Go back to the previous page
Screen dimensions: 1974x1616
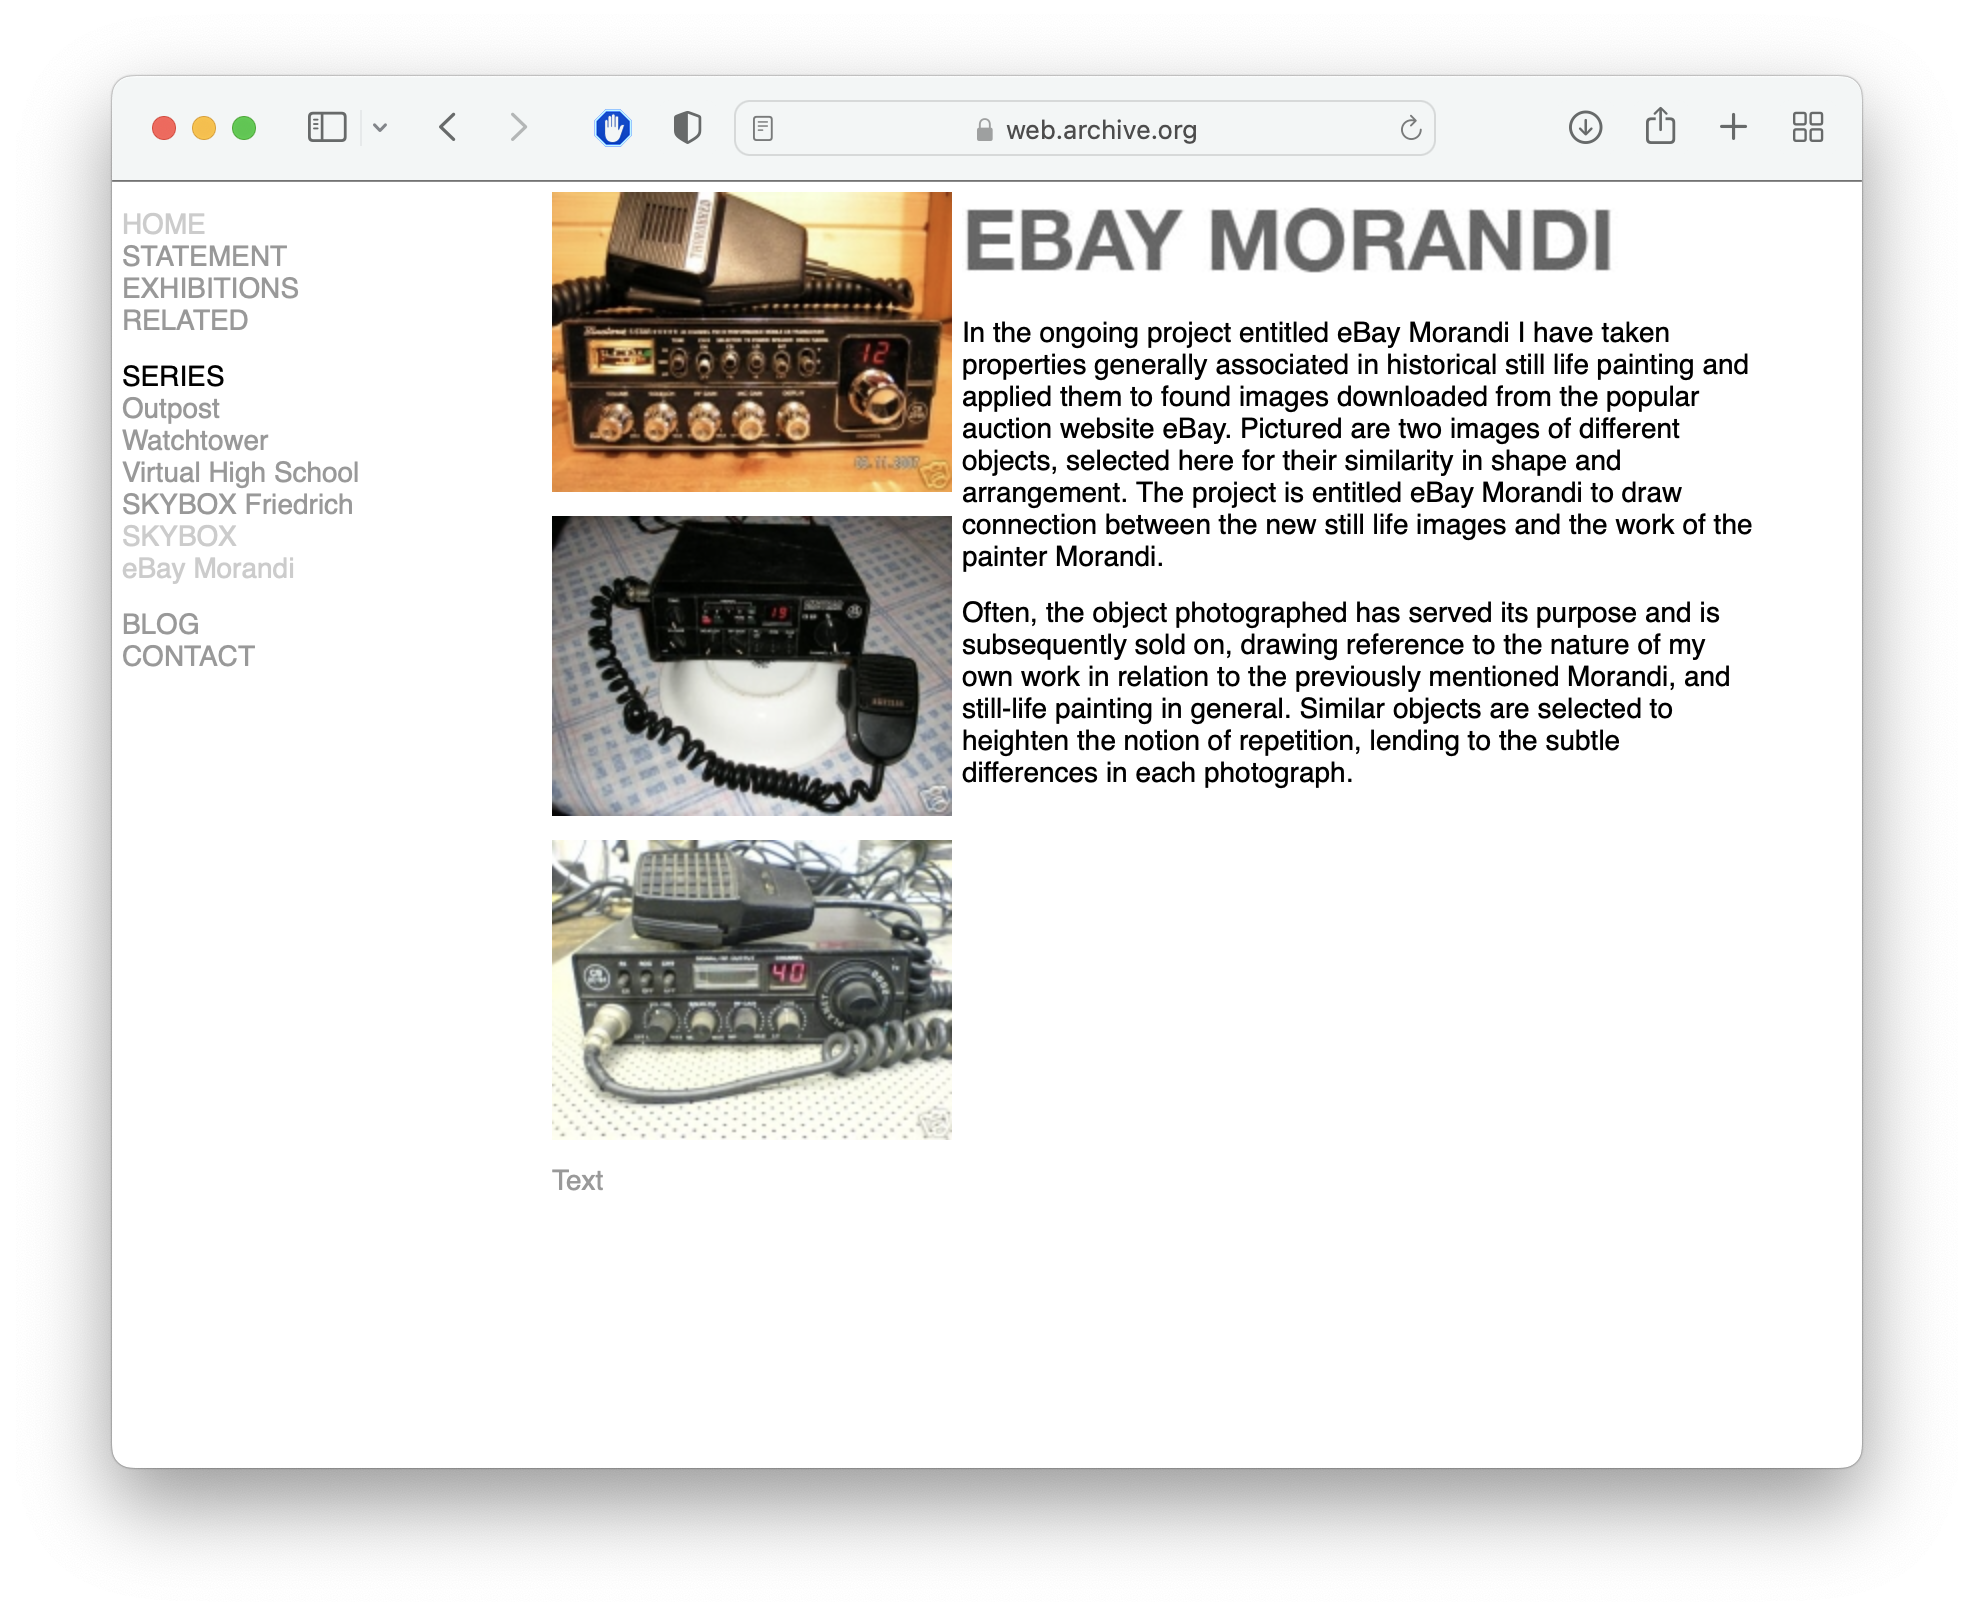coord(448,128)
